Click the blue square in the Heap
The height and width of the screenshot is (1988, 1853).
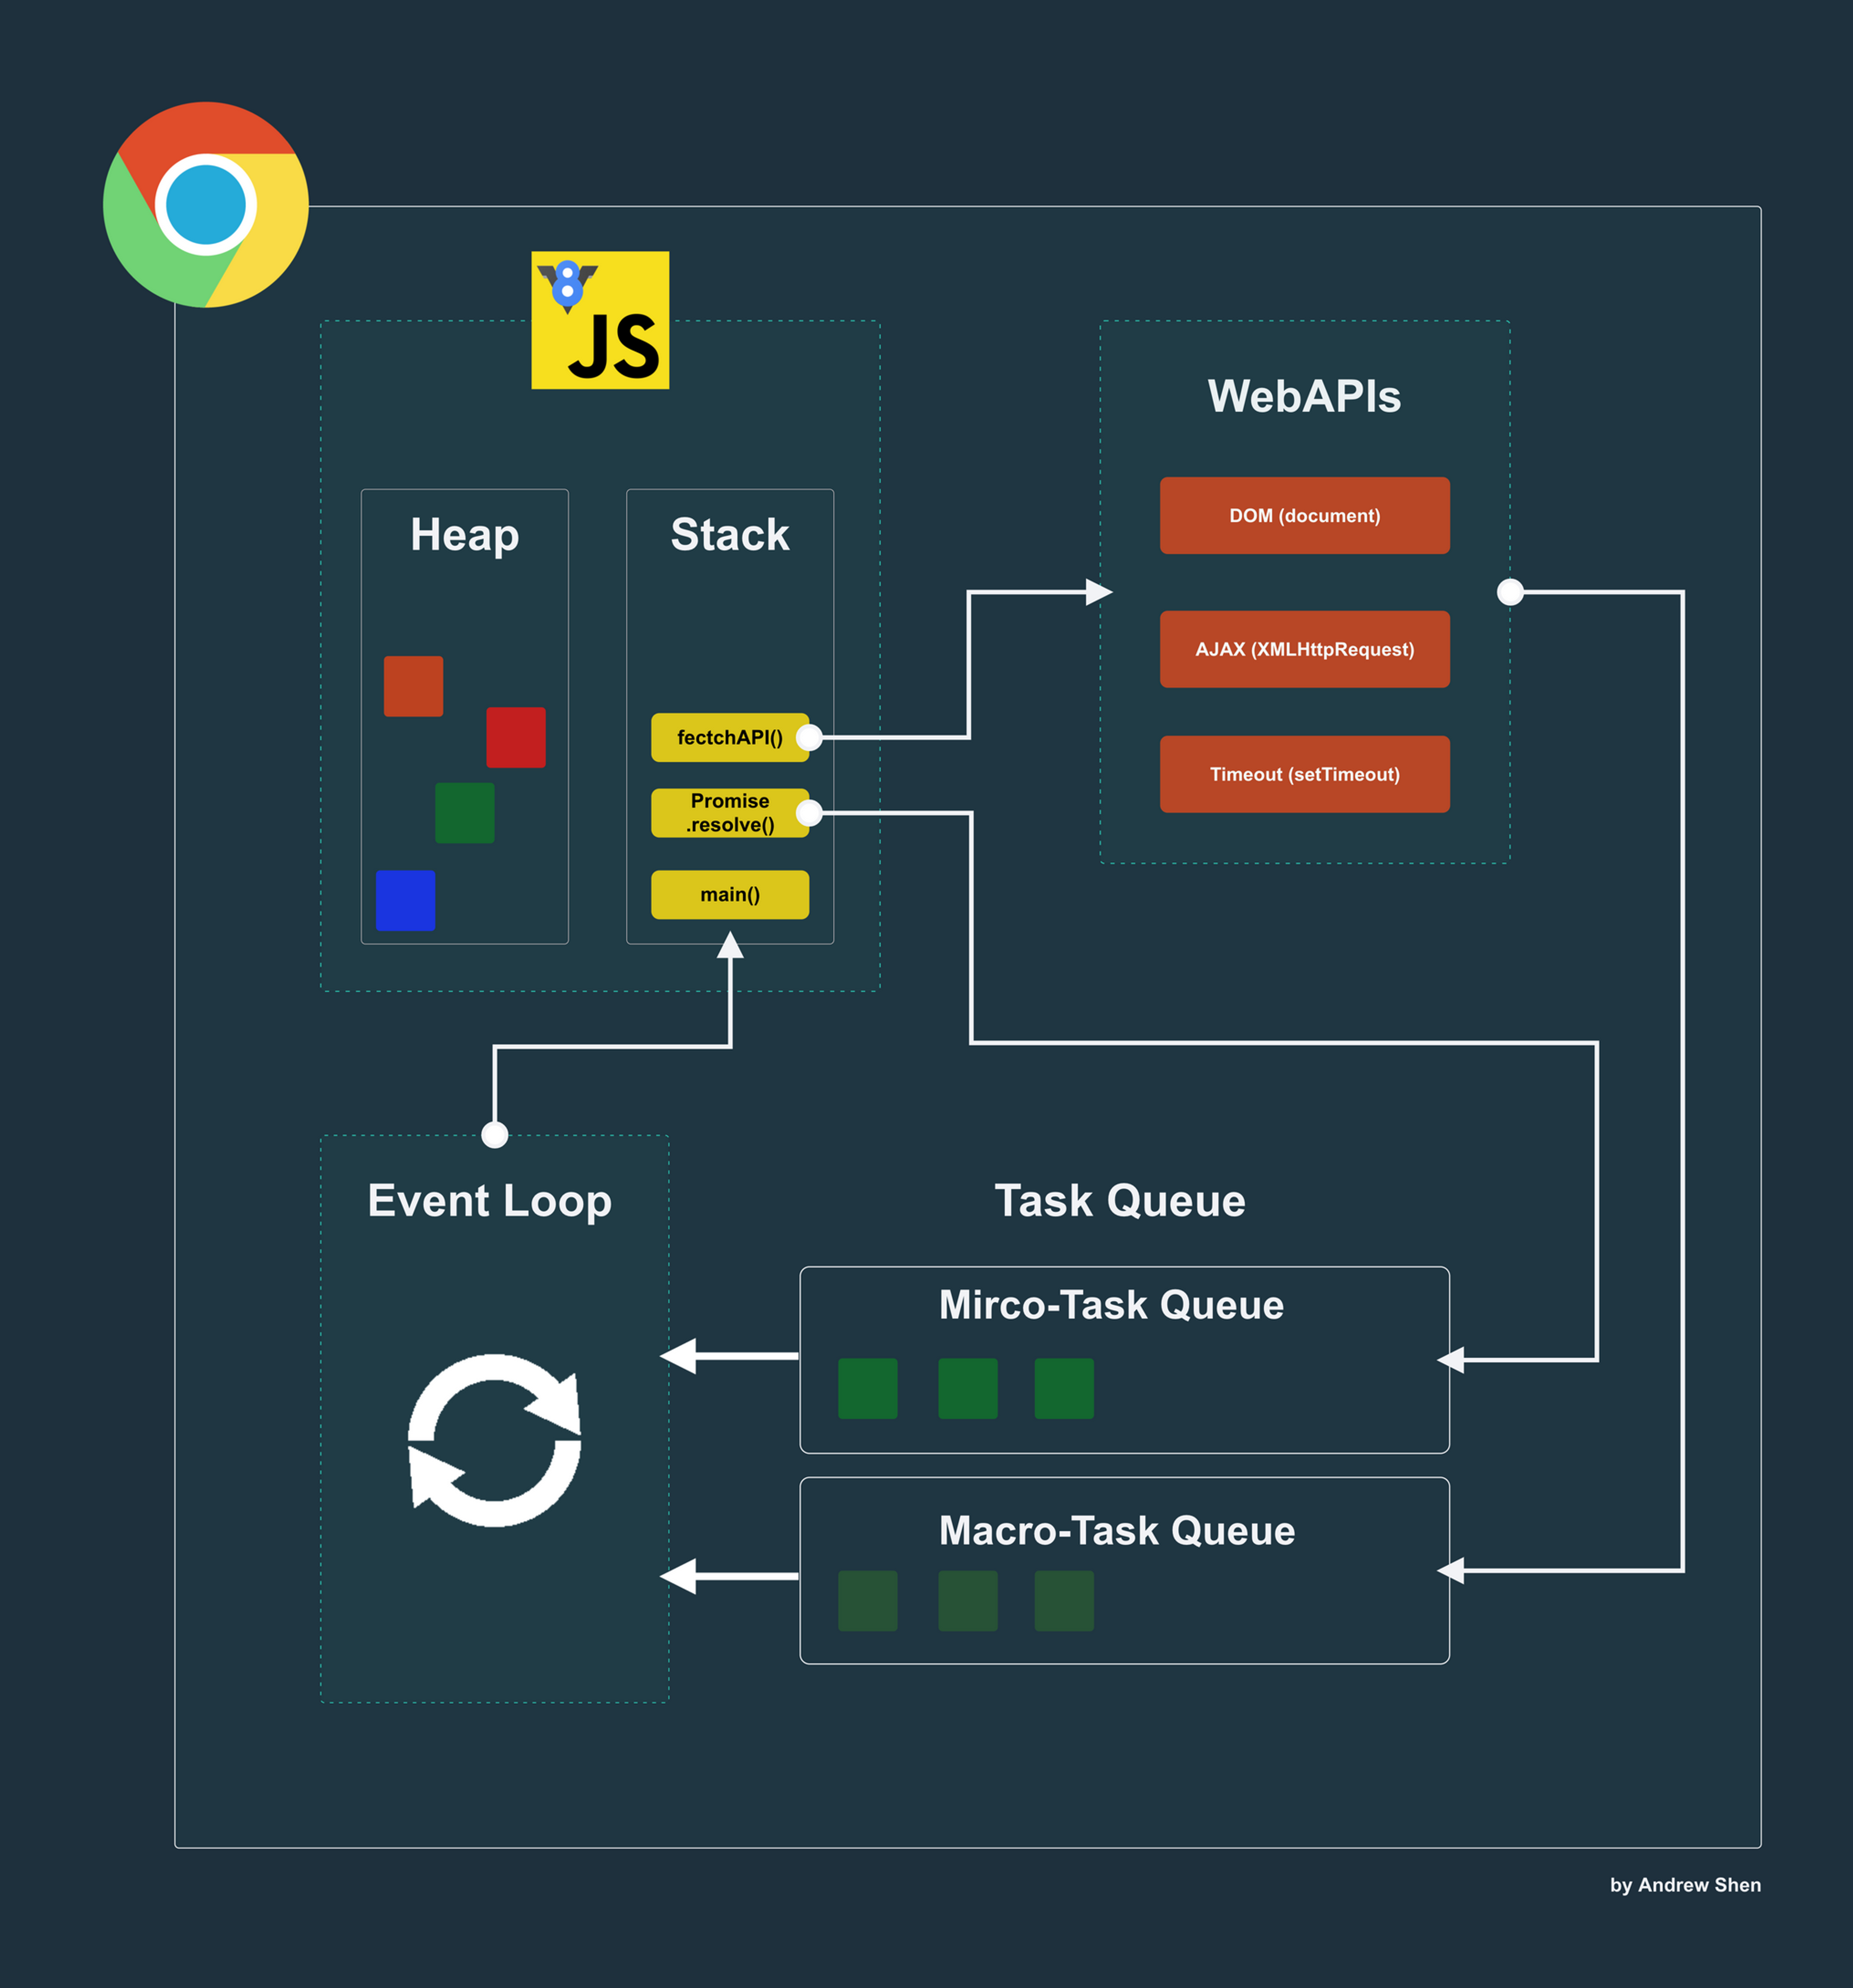[405, 901]
